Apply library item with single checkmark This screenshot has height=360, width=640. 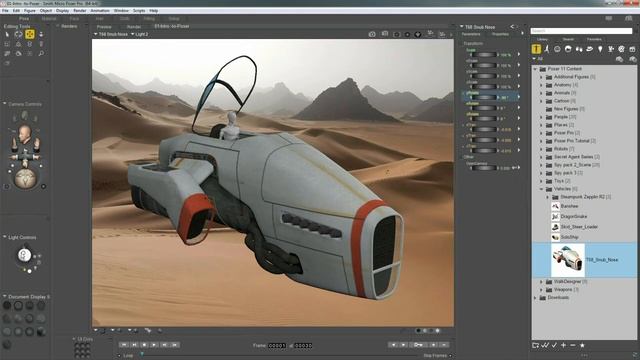(554, 345)
